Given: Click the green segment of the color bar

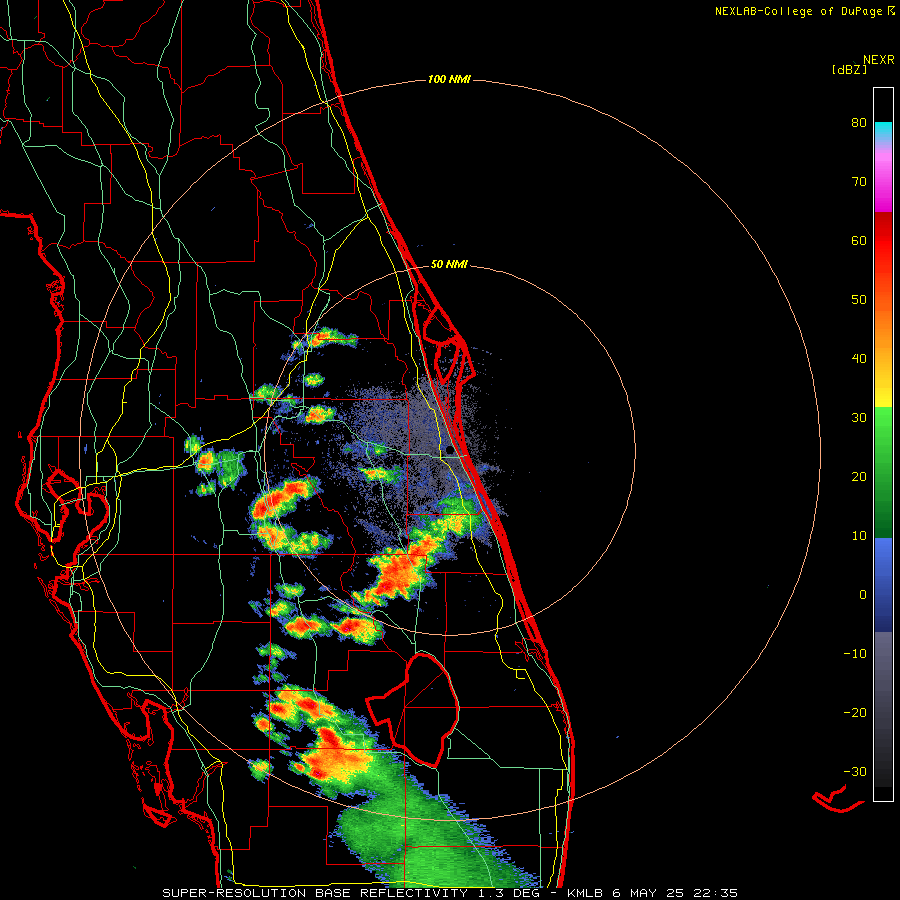Looking at the screenshot, I should pyautogui.click(x=883, y=472).
